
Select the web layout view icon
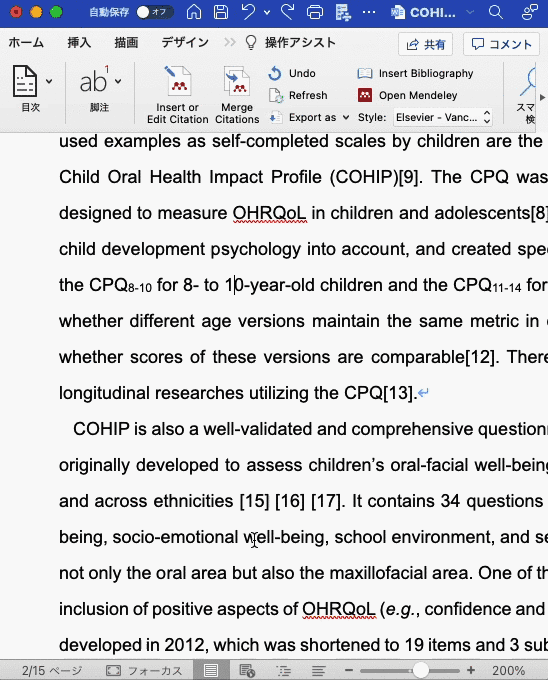click(247, 670)
